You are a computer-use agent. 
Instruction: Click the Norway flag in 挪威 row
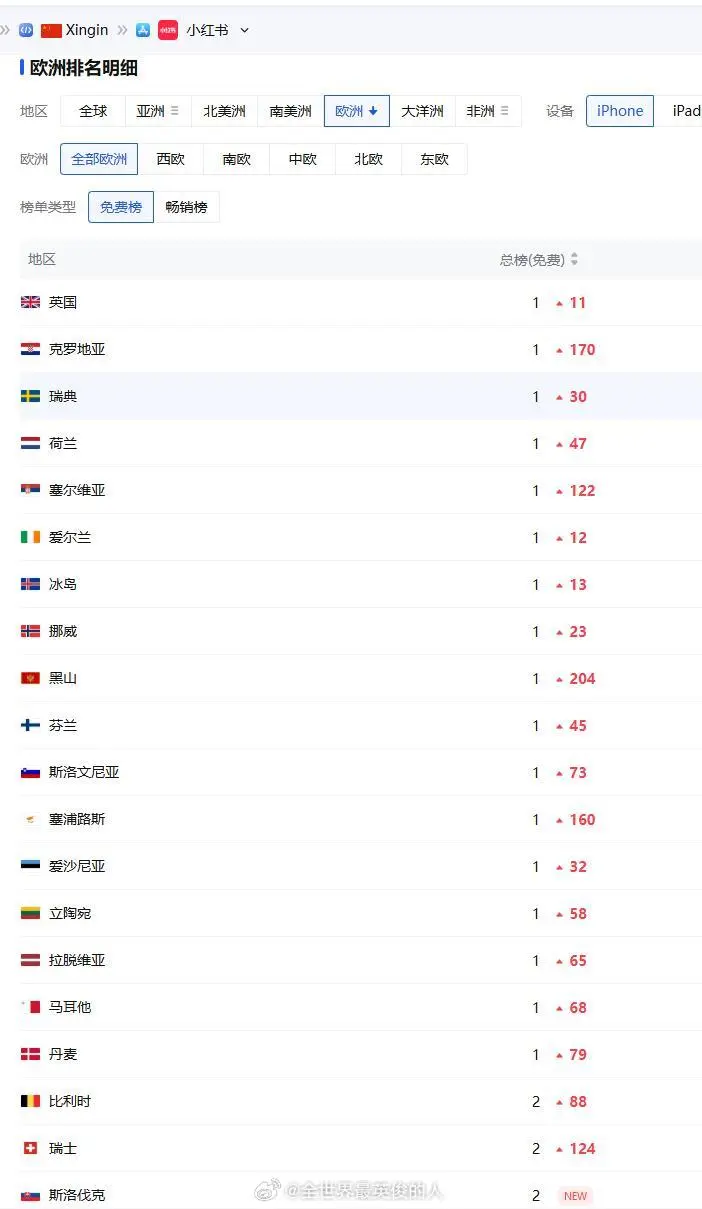pyautogui.click(x=31, y=631)
